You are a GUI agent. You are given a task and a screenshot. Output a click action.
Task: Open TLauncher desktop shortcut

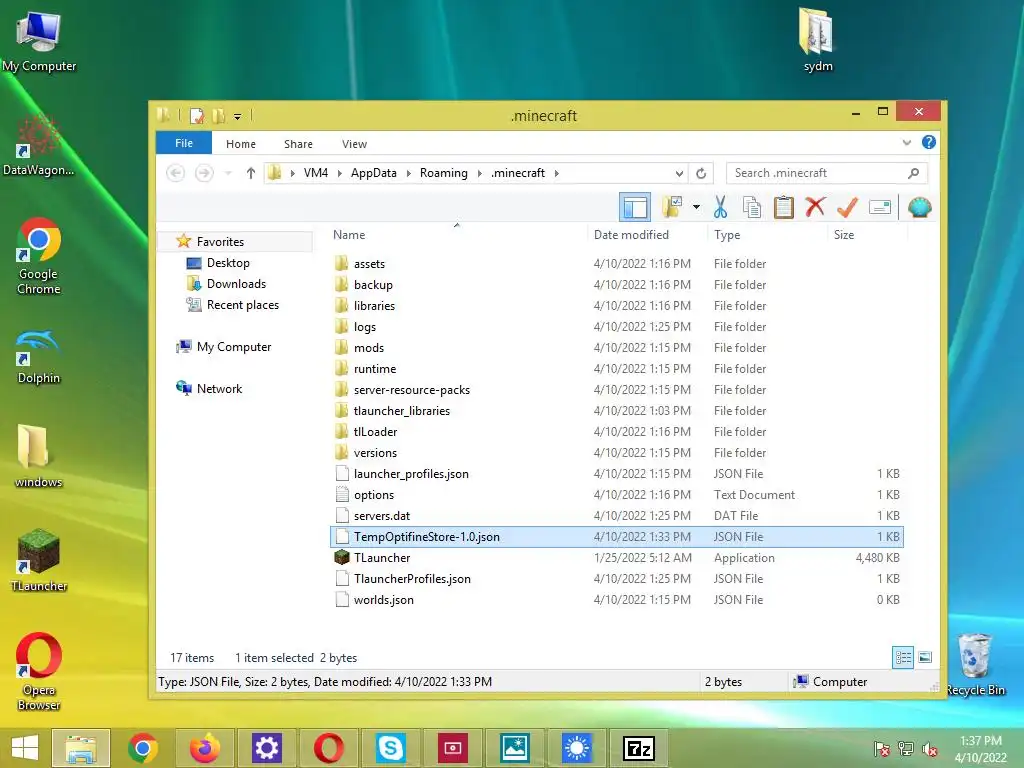tap(39, 561)
